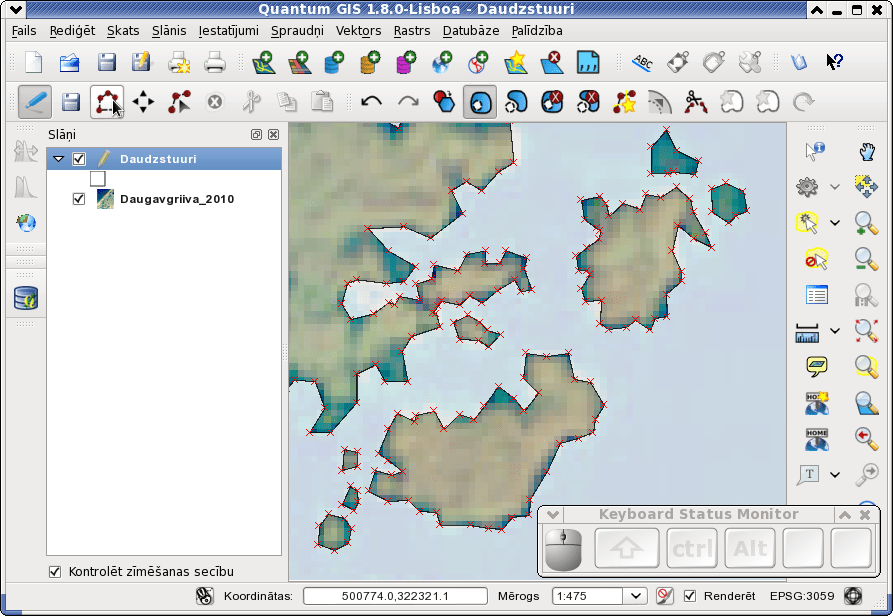Click Add Vector Layer icon

click(264, 62)
